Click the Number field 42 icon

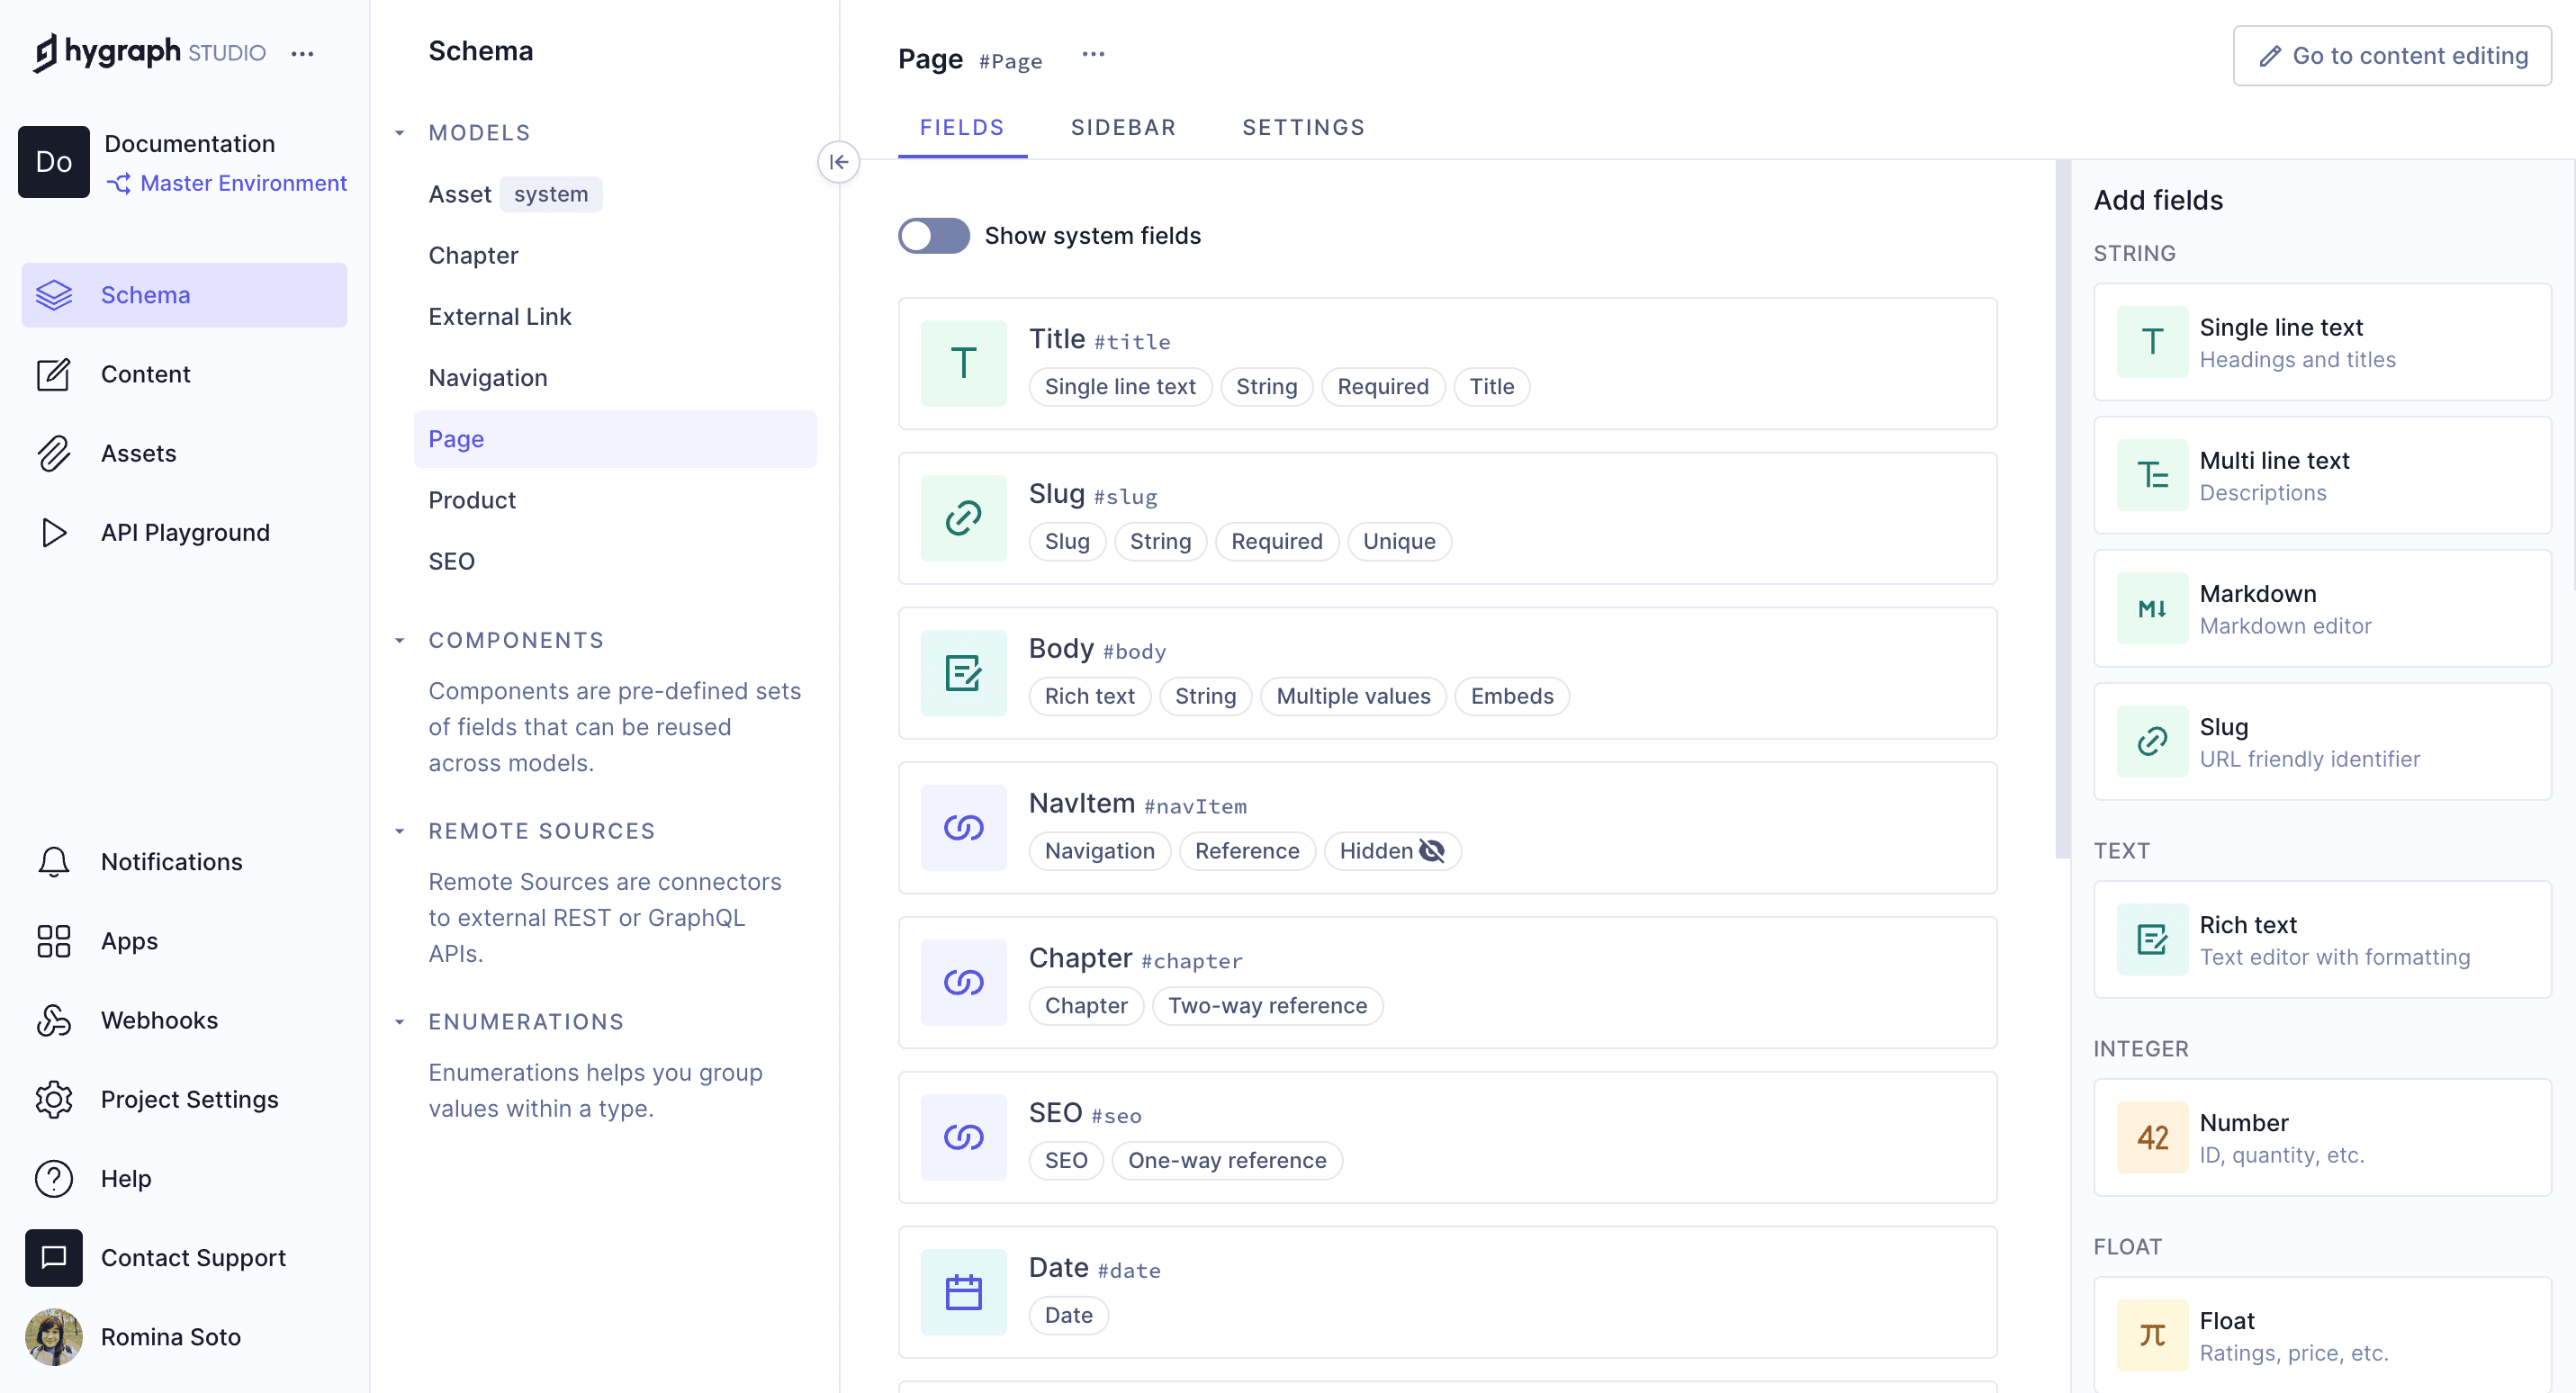pos(2152,1137)
